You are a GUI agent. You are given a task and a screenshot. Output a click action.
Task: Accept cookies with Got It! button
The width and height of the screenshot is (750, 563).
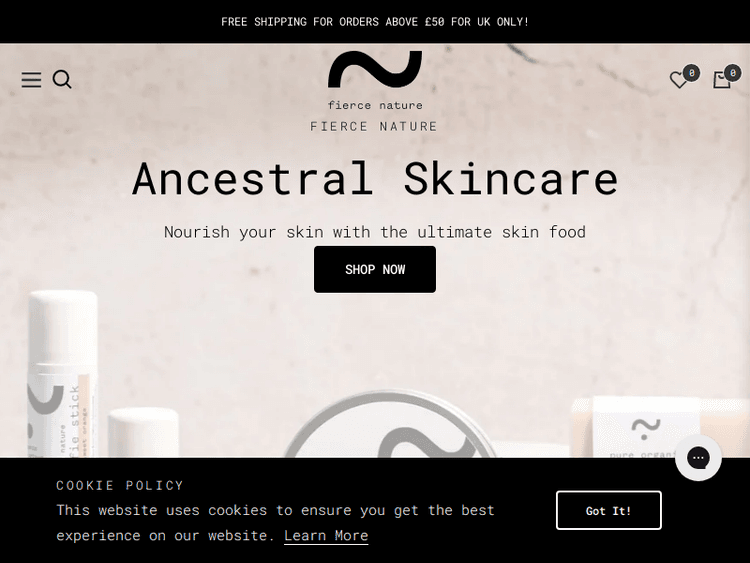(x=608, y=510)
